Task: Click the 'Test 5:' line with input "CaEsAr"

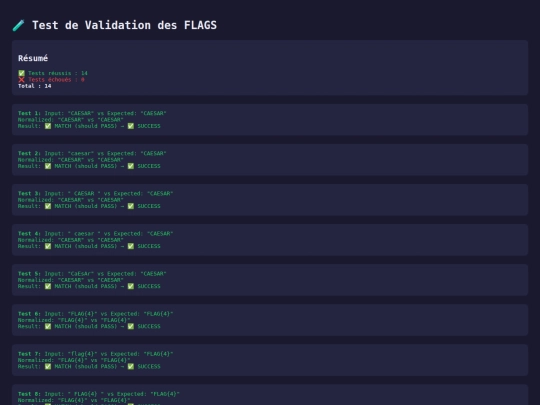Action: (x=92, y=274)
